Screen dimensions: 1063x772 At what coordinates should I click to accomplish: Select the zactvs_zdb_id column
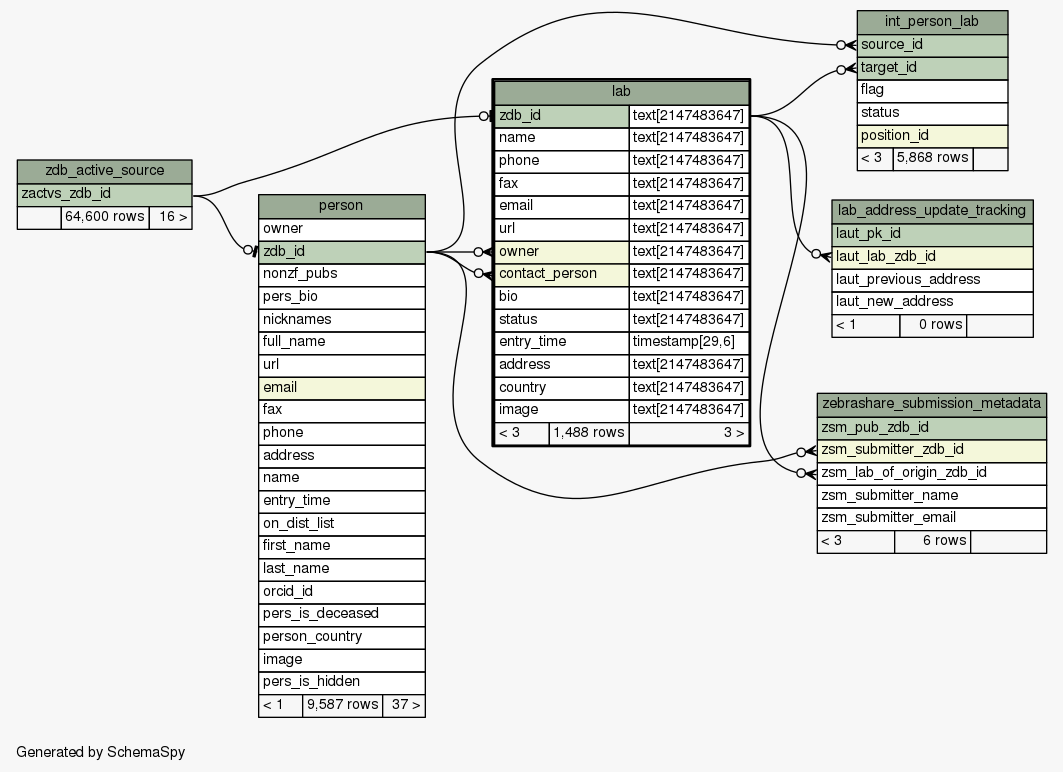click(104, 193)
